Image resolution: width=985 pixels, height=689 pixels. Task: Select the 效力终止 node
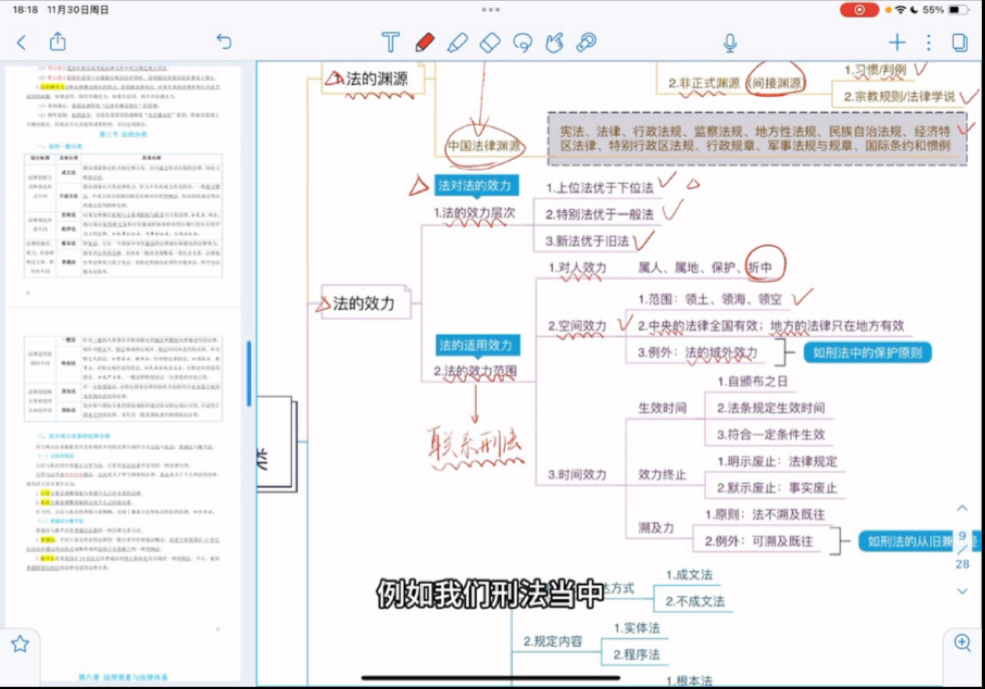[662, 475]
